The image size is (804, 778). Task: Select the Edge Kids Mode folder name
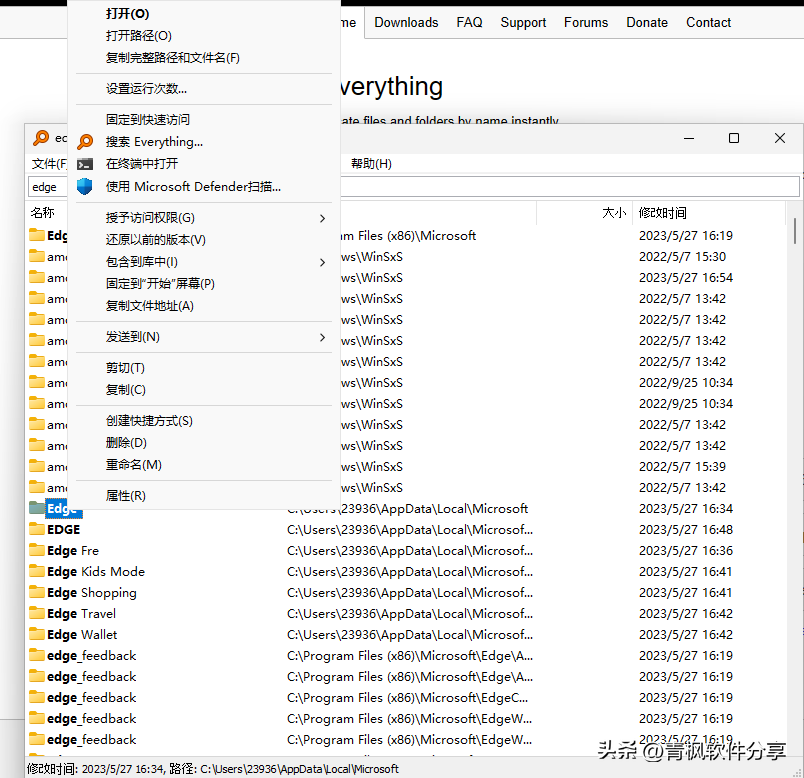tap(96, 571)
